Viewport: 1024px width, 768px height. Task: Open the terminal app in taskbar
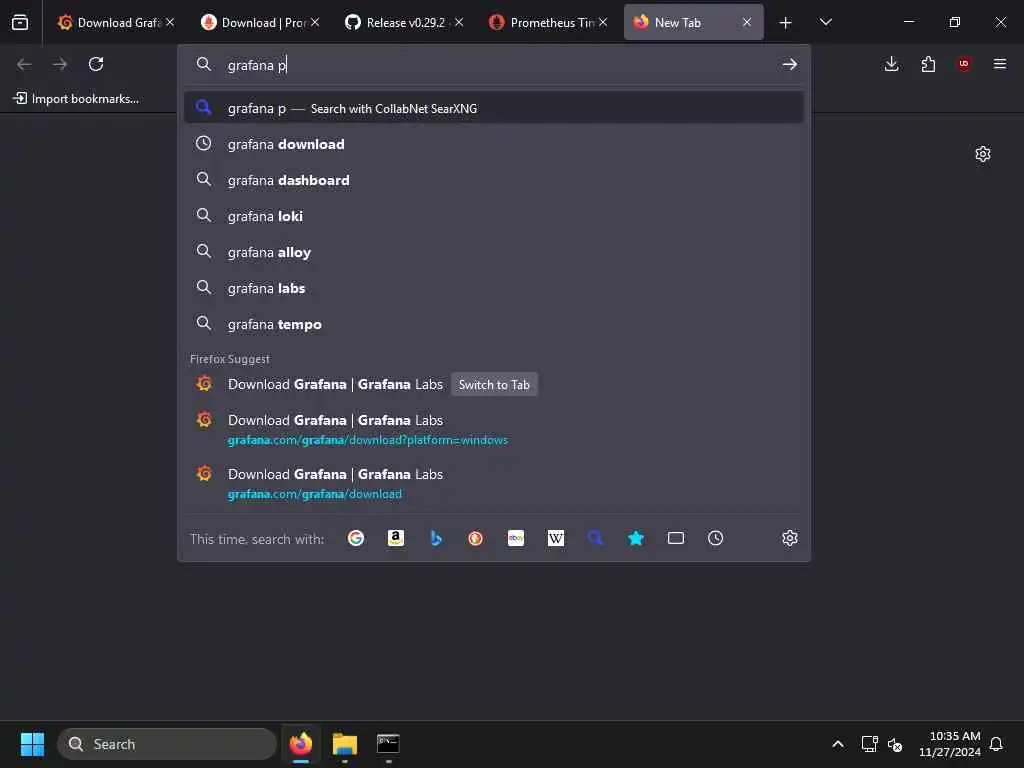click(388, 744)
